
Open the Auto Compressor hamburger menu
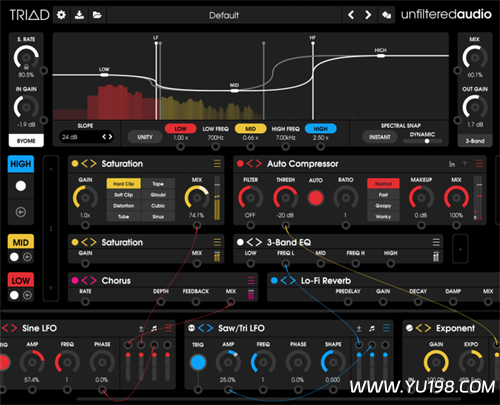(479, 163)
